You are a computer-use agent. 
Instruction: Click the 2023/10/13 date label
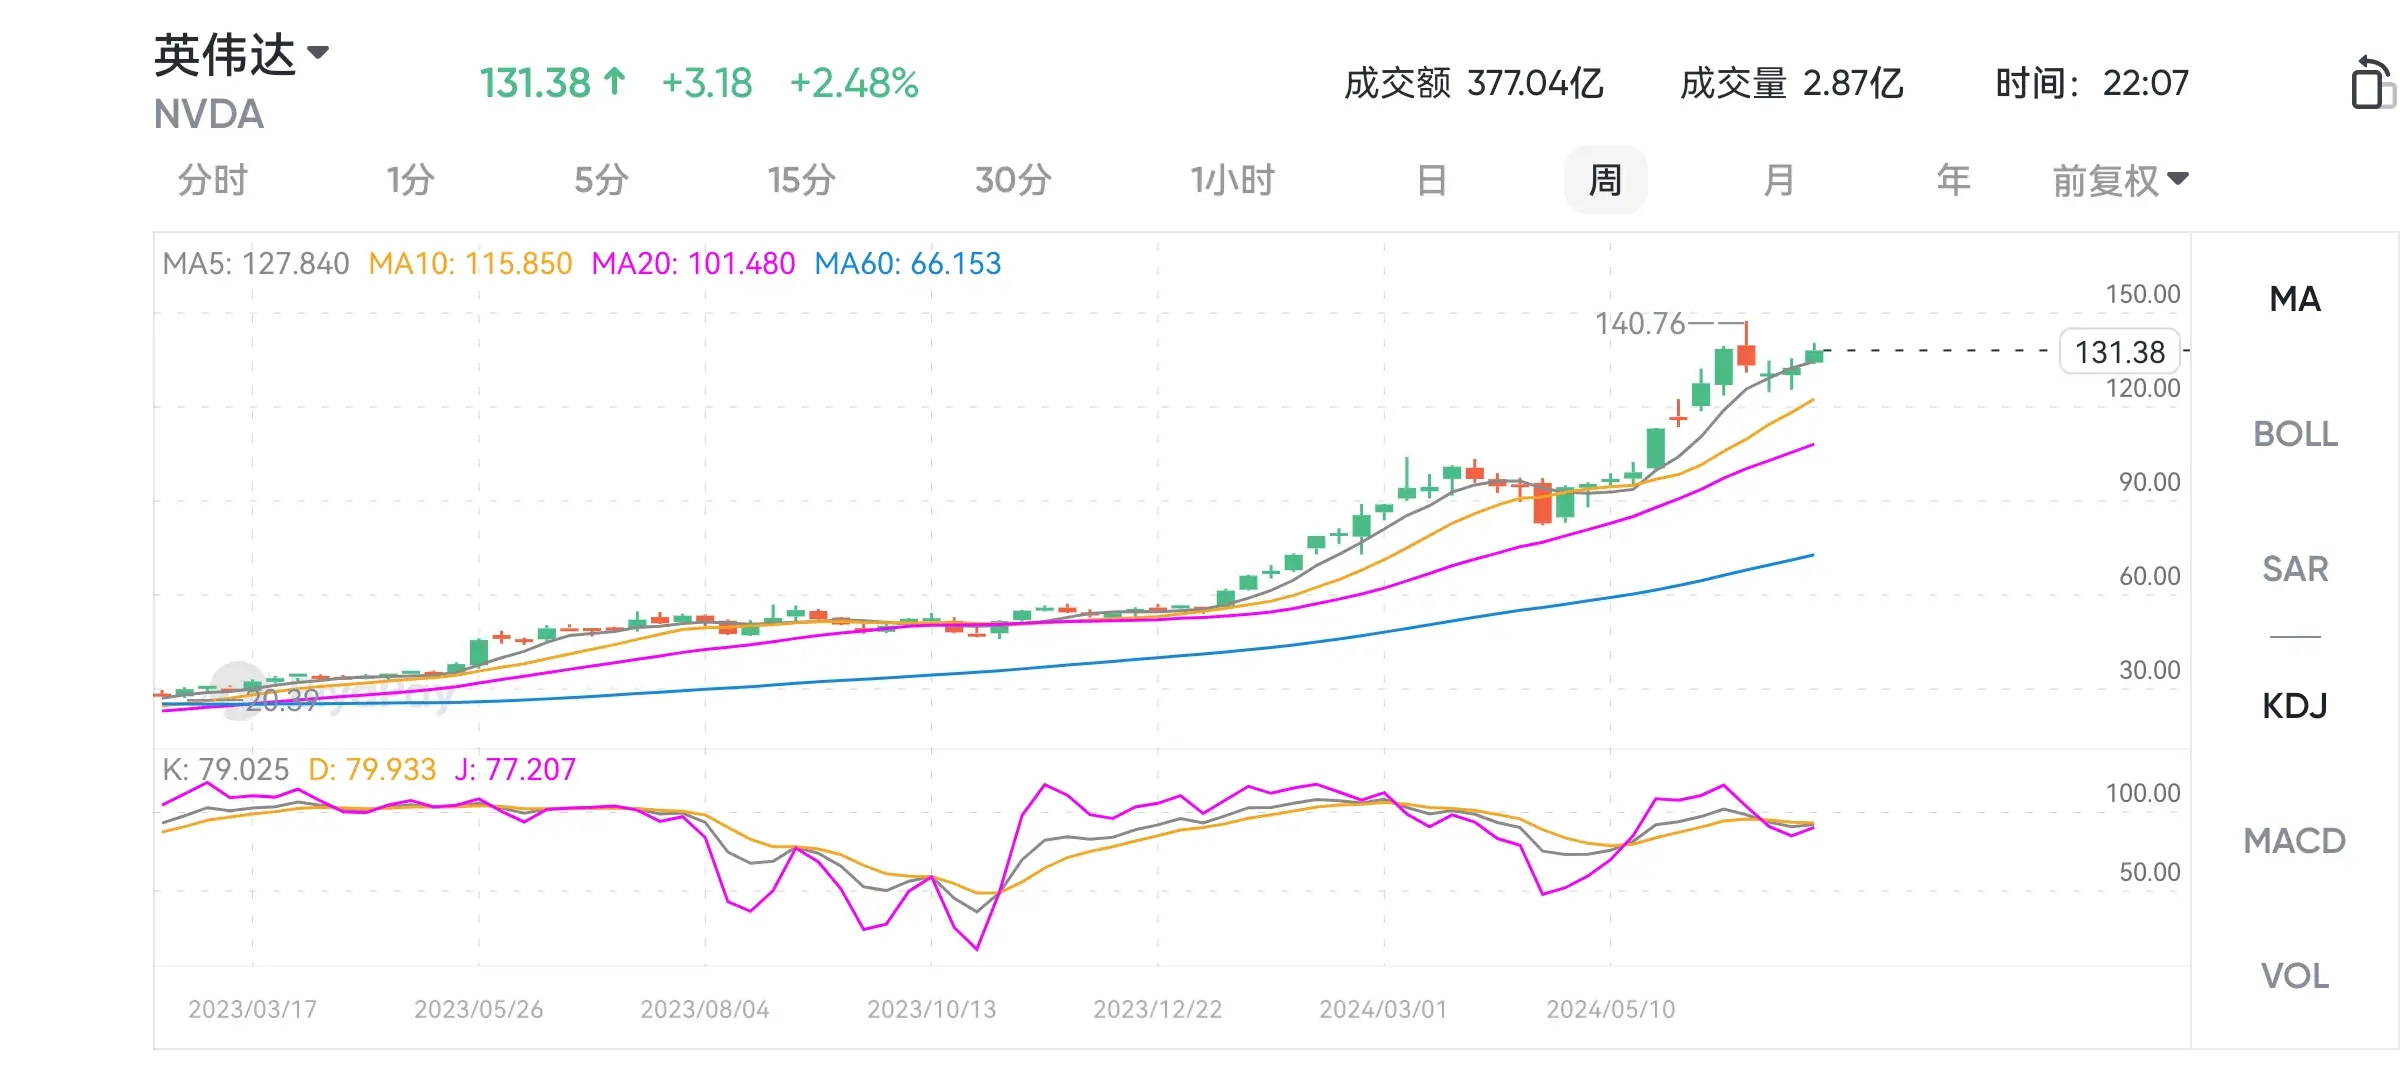(x=931, y=1009)
